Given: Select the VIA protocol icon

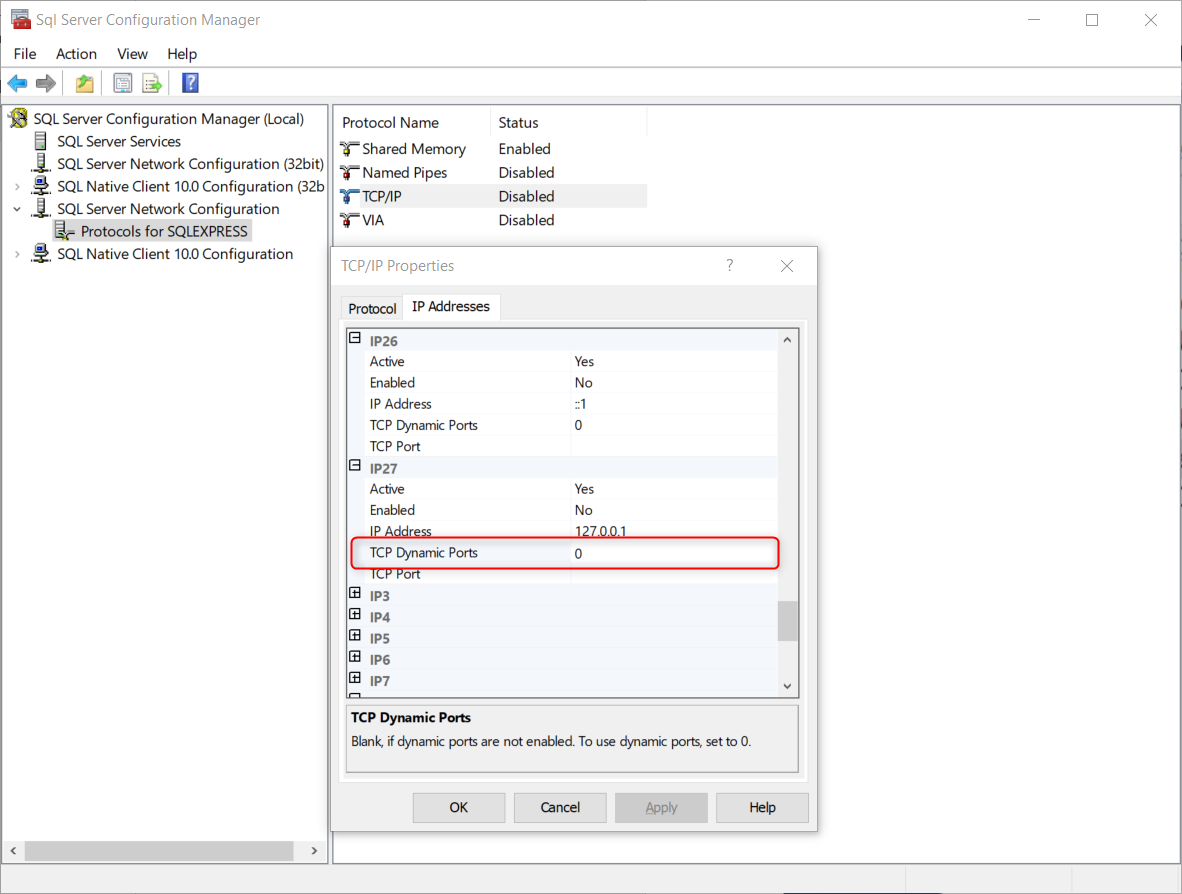Looking at the screenshot, I should click(349, 220).
